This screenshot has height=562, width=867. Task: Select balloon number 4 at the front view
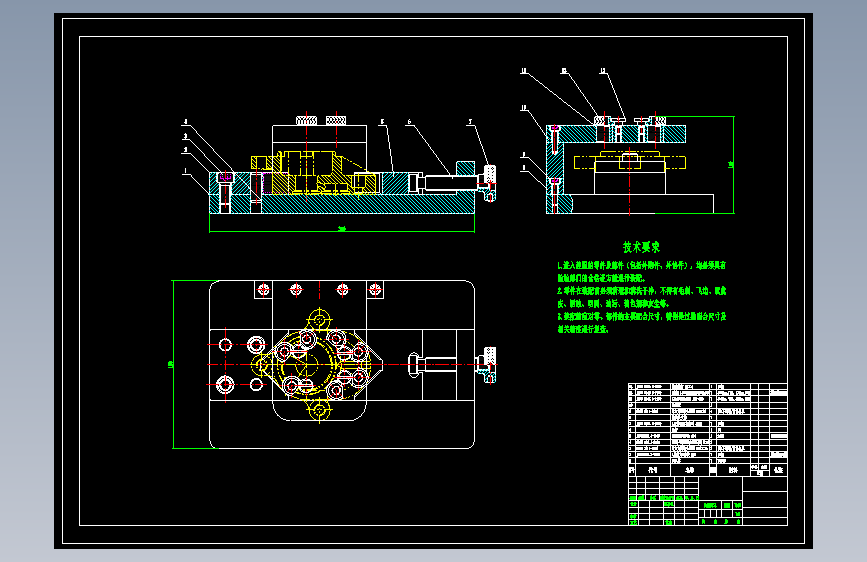point(185,122)
